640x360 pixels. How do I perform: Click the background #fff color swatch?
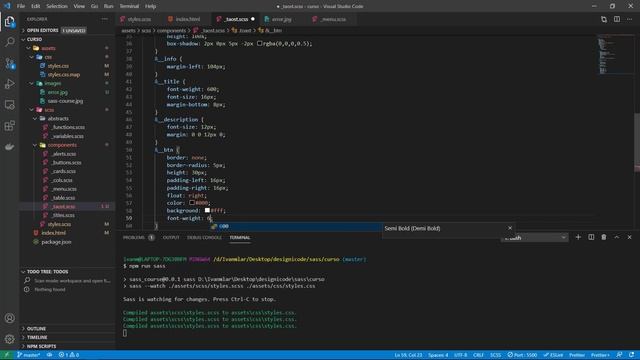(x=207, y=210)
